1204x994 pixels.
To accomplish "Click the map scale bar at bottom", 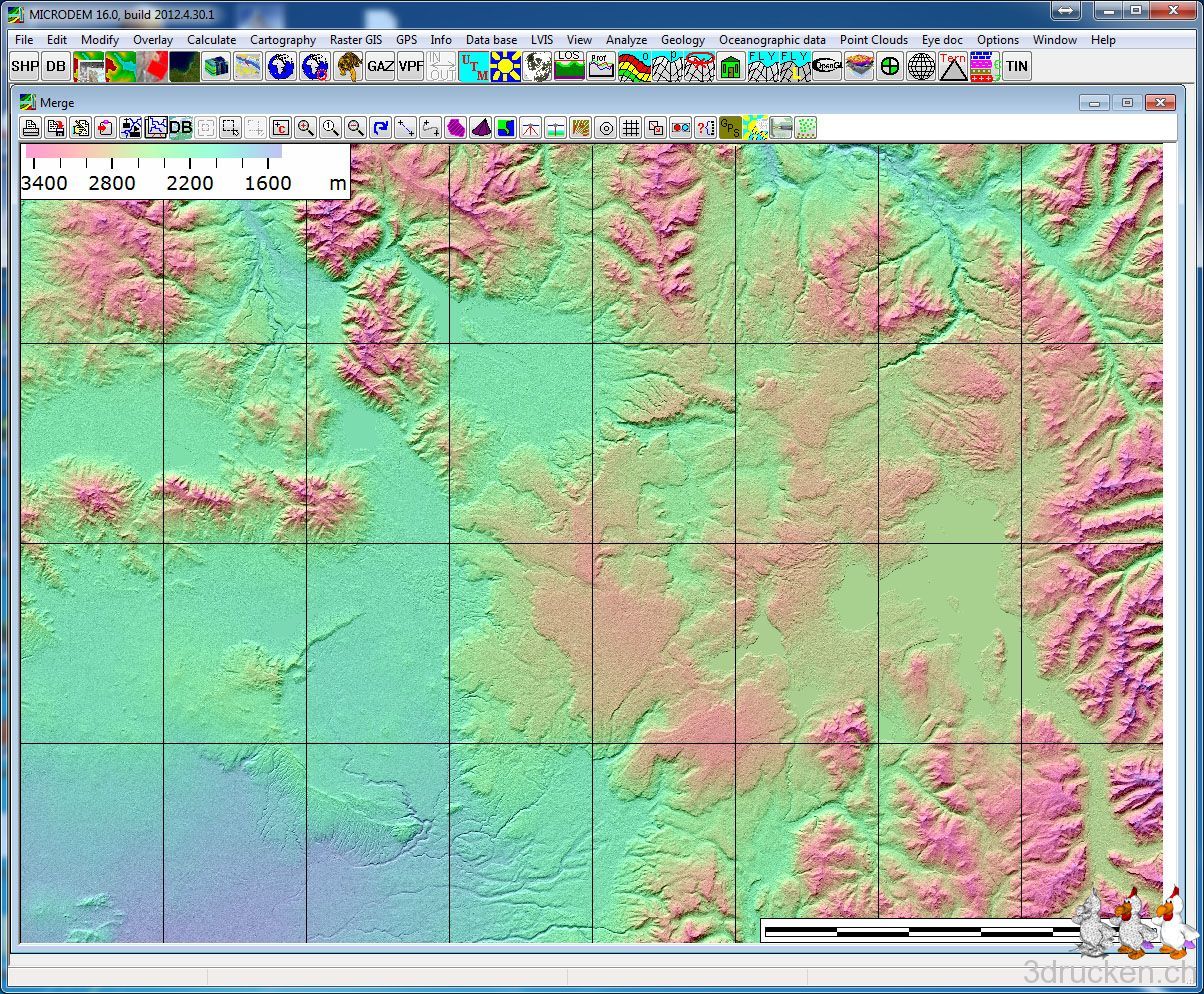I will [920, 931].
